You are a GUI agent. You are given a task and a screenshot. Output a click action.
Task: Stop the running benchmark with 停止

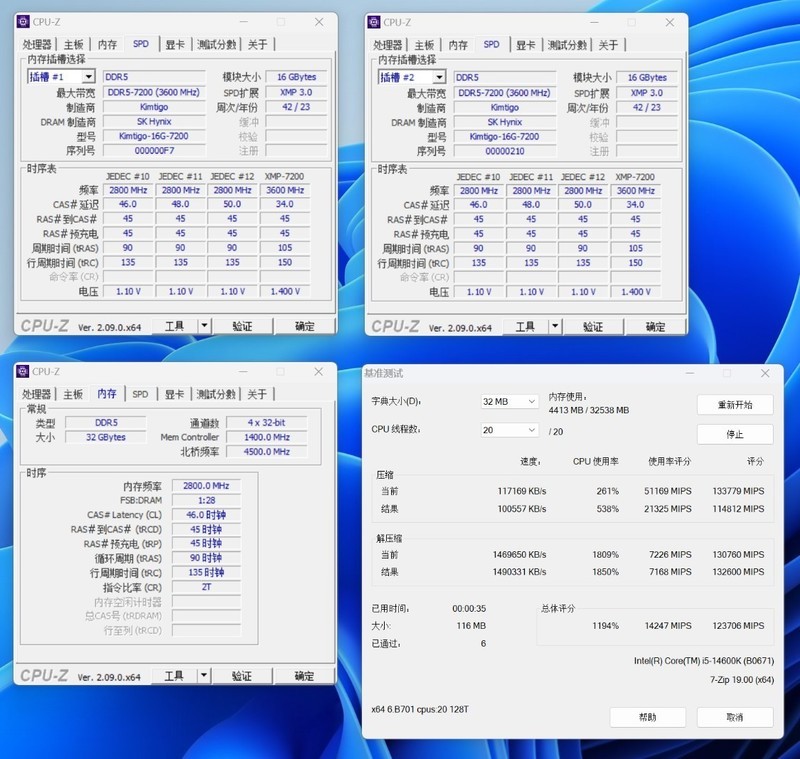(x=736, y=433)
